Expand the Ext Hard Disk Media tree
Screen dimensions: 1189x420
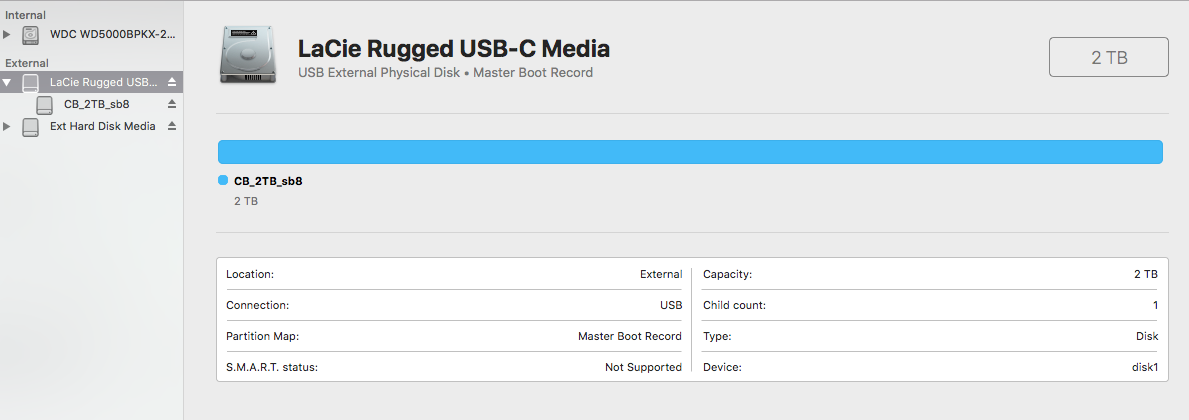click(8, 127)
